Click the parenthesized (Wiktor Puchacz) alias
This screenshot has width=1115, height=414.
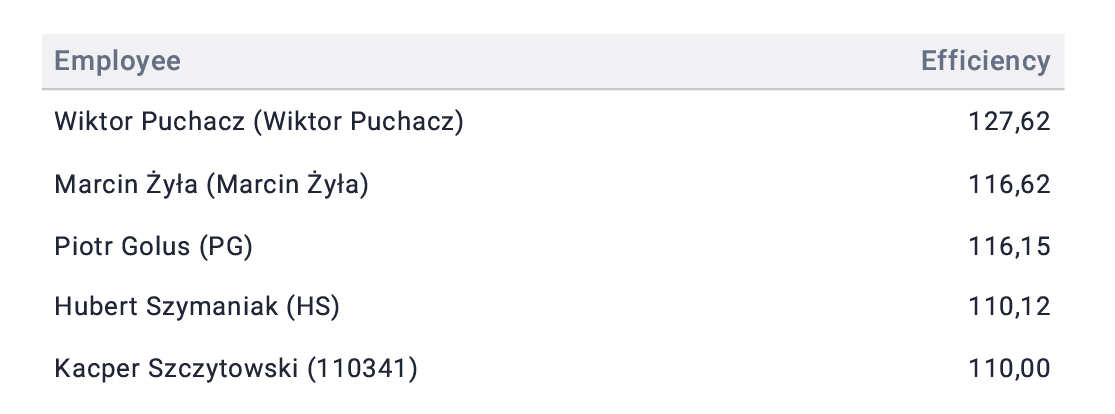[x=358, y=122]
